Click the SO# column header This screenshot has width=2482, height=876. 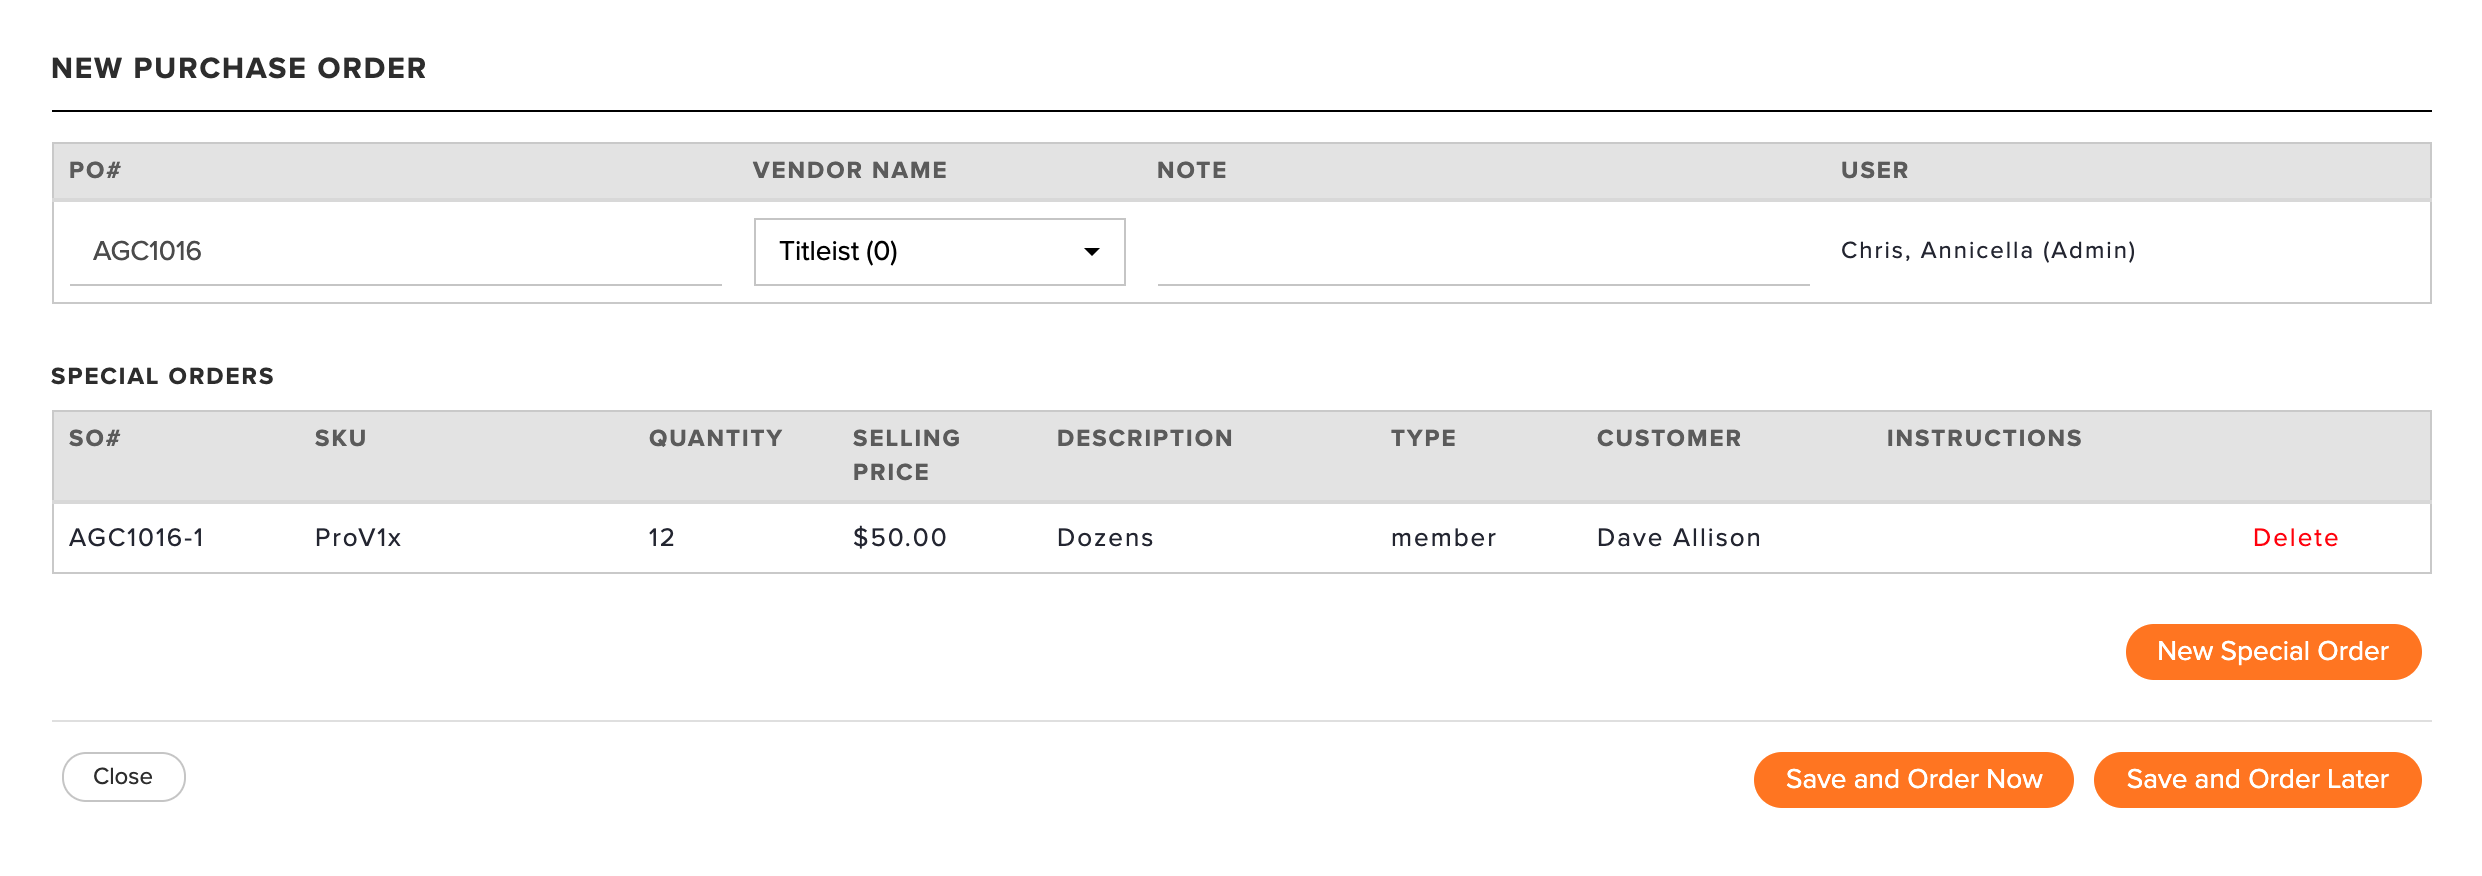(x=95, y=438)
